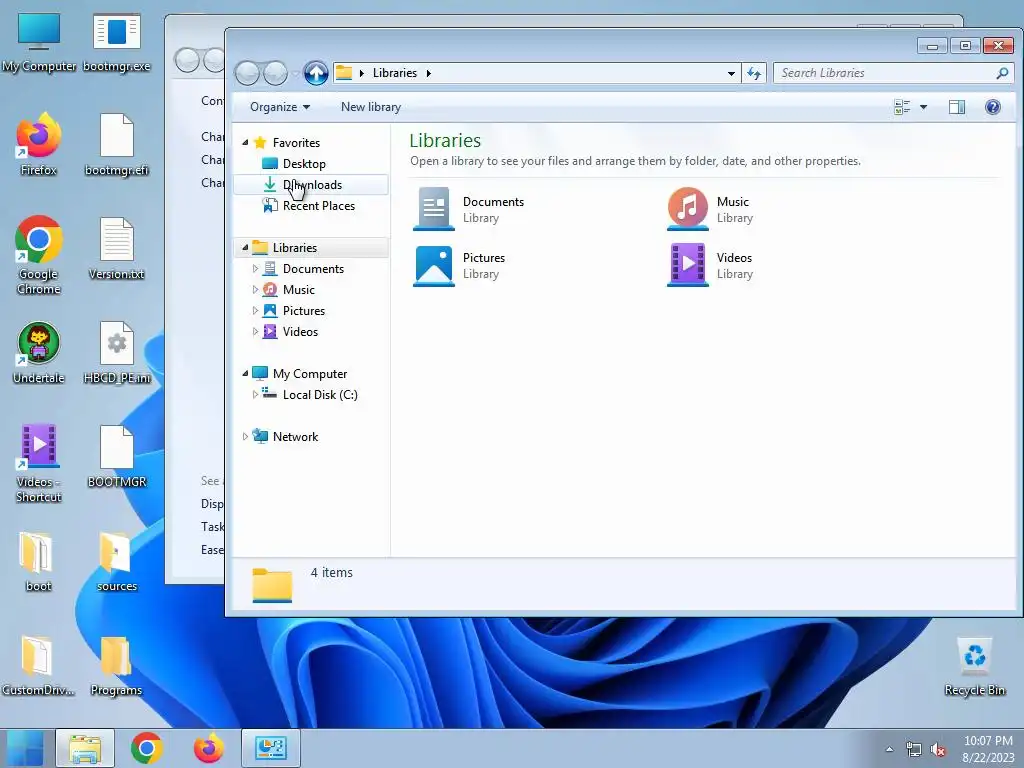1024x768 pixels.
Task: Expand the Network tree node
Action: tap(246, 437)
